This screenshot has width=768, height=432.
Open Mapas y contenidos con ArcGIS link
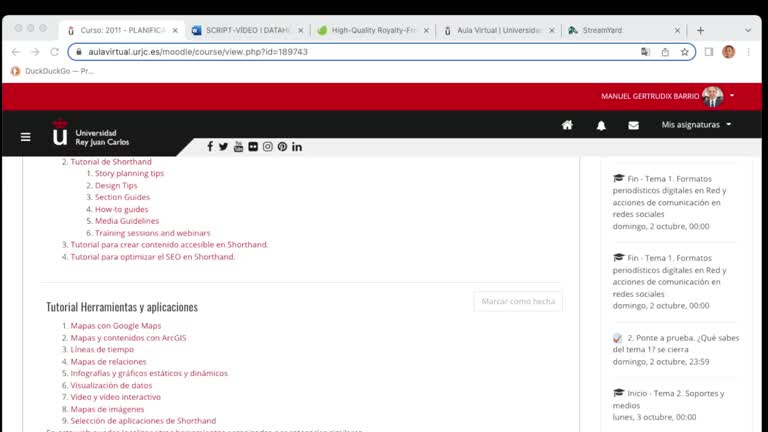[x=128, y=338]
